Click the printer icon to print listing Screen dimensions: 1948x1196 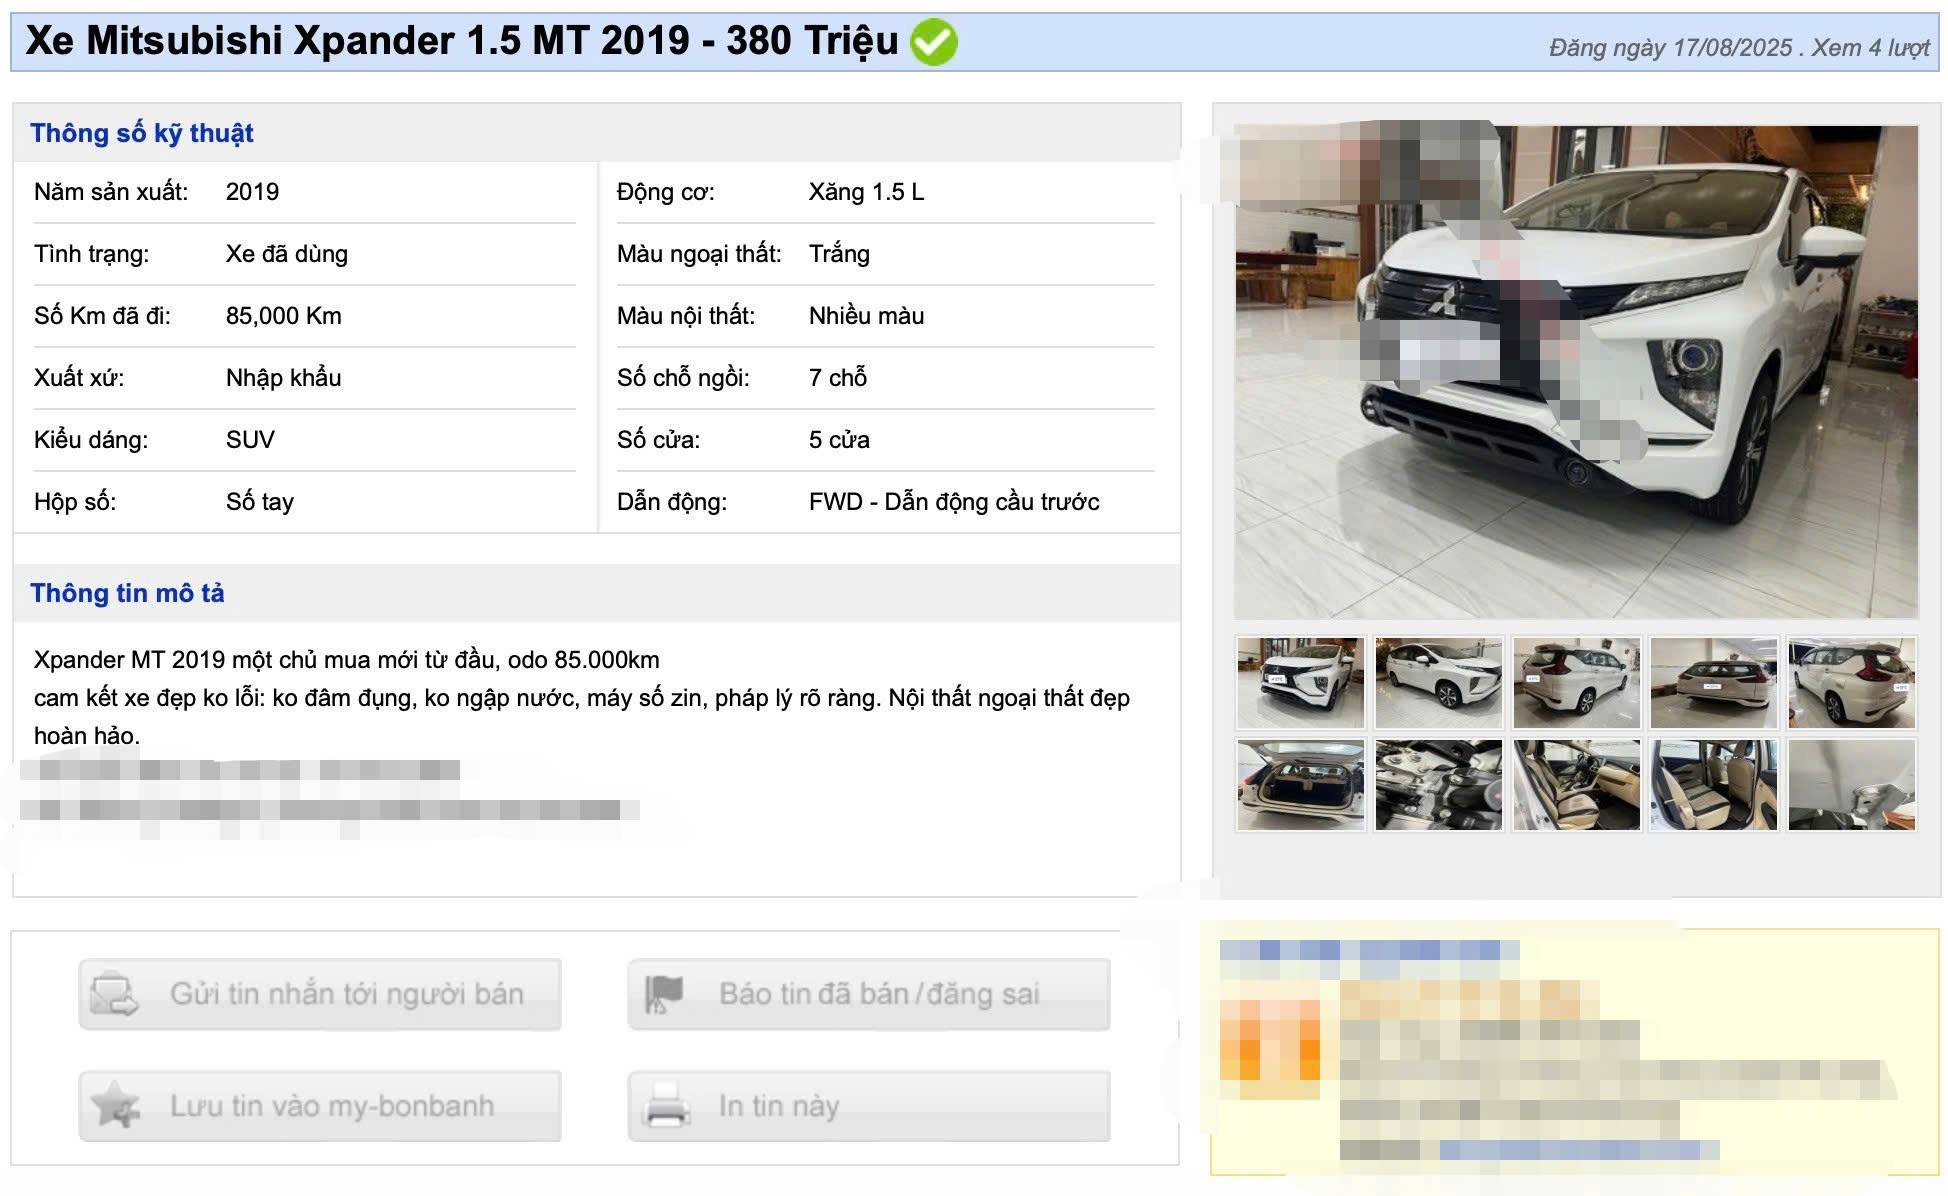pyautogui.click(x=666, y=1106)
